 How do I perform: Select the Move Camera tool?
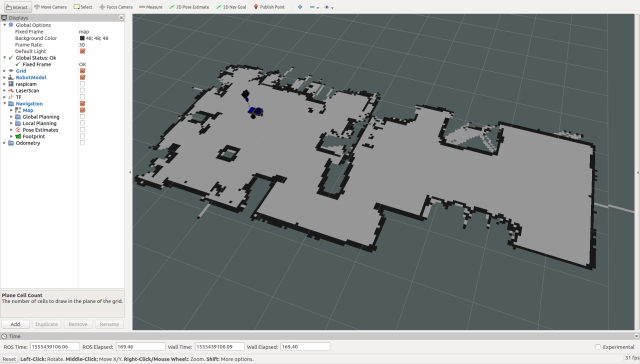pyautogui.click(x=50, y=7)
